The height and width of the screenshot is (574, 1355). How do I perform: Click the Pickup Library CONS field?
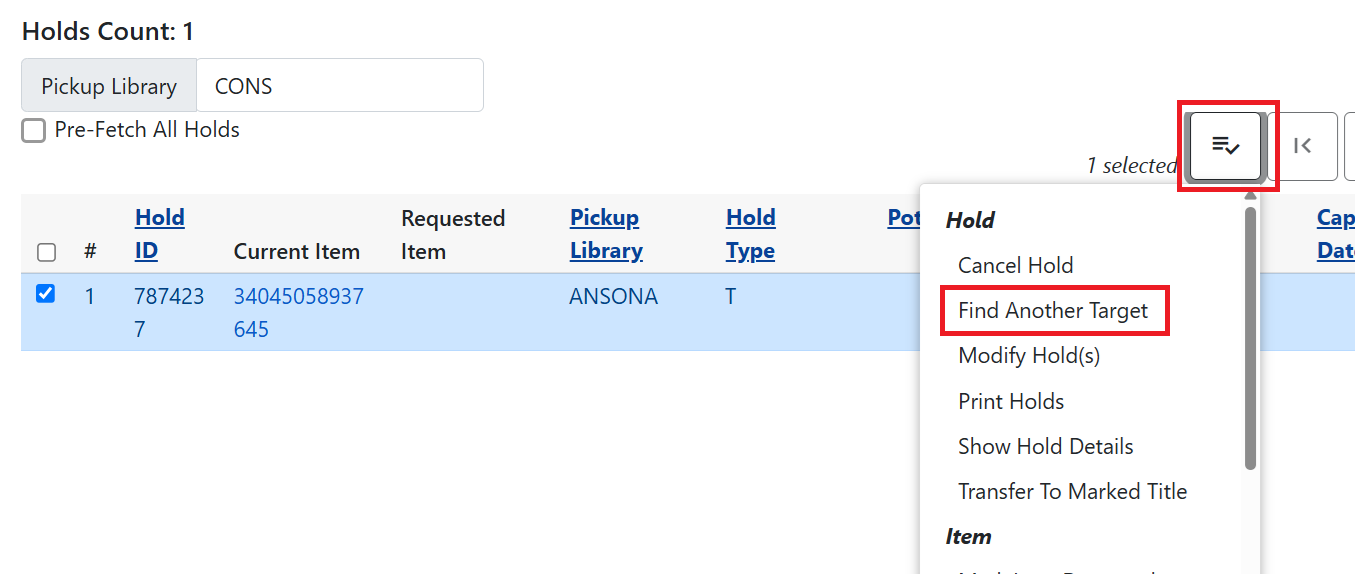point(339,86)
